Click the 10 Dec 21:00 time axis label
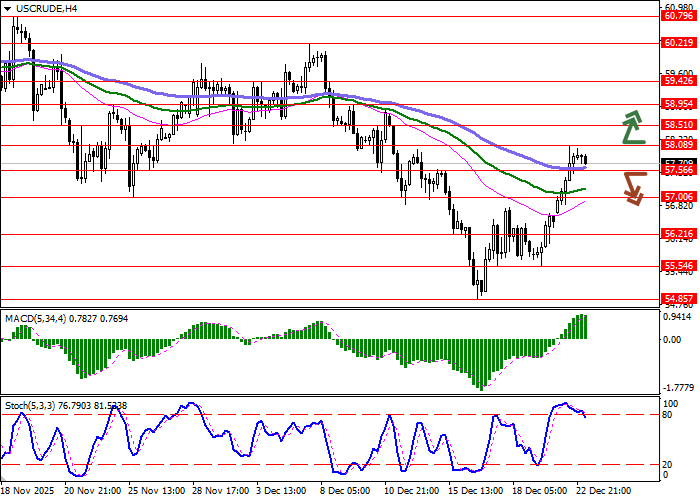 pos(413,491)
